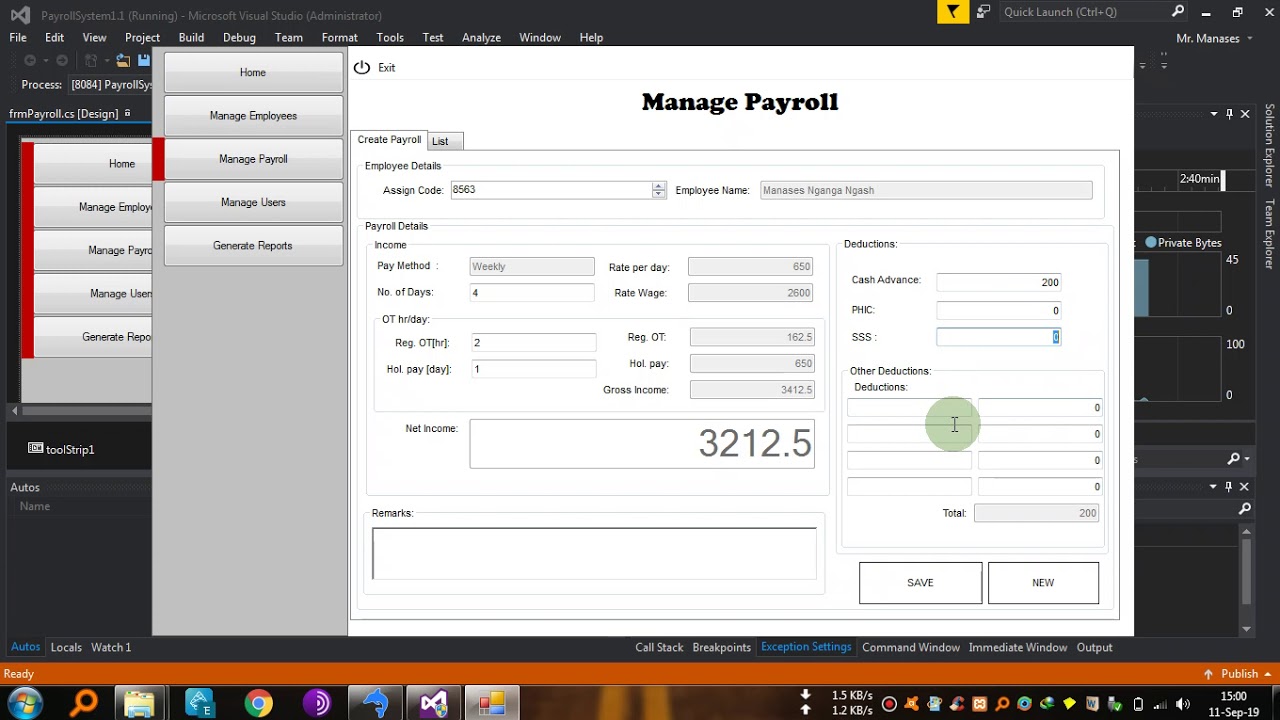Open the Diagnostic Tools window options arrow
Viewport: 1280px width, 720px height.
(x=1213, y=114)
